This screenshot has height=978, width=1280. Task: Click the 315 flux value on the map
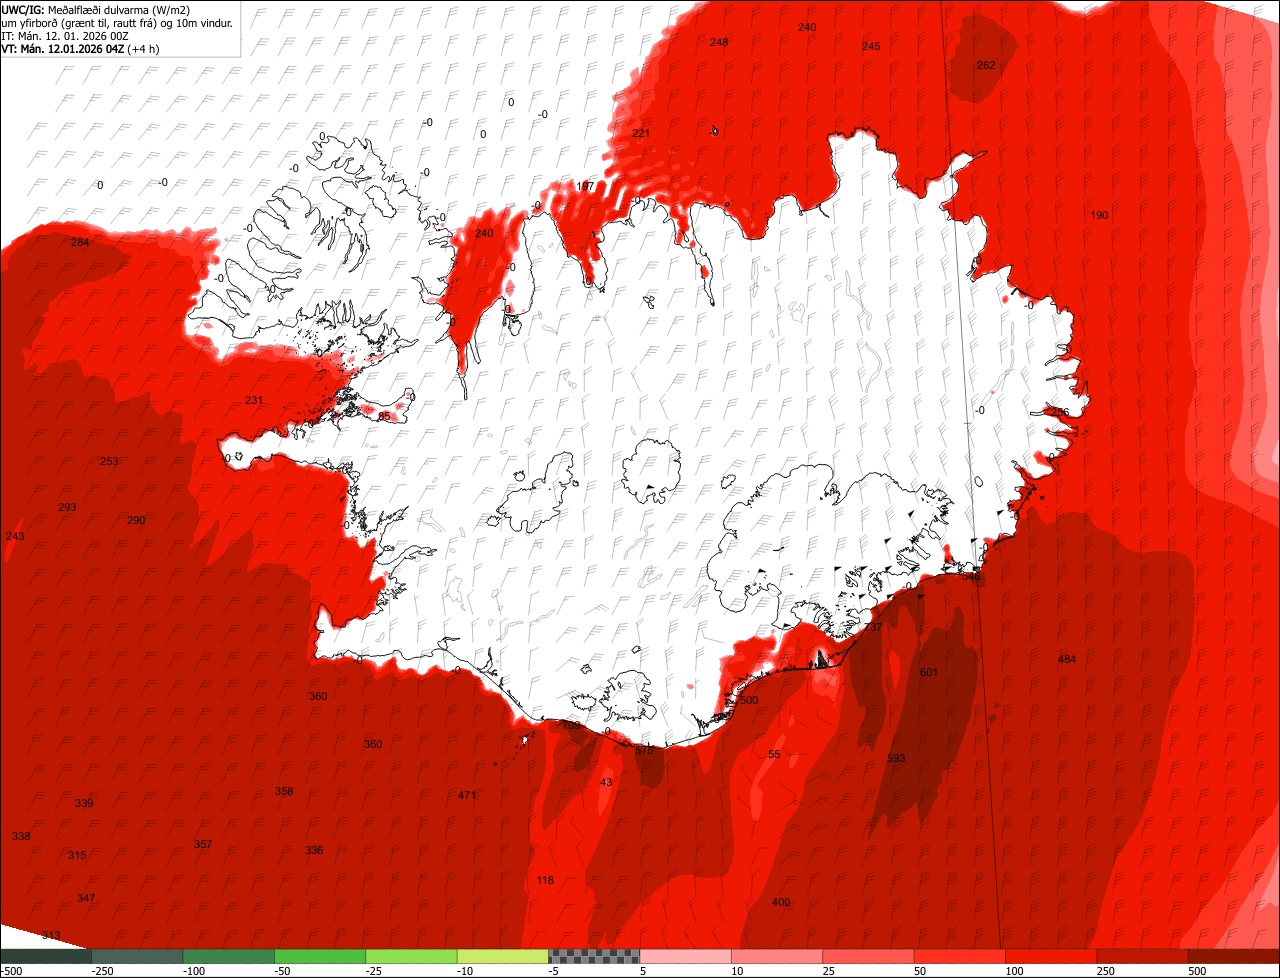(x=77, y=855)
